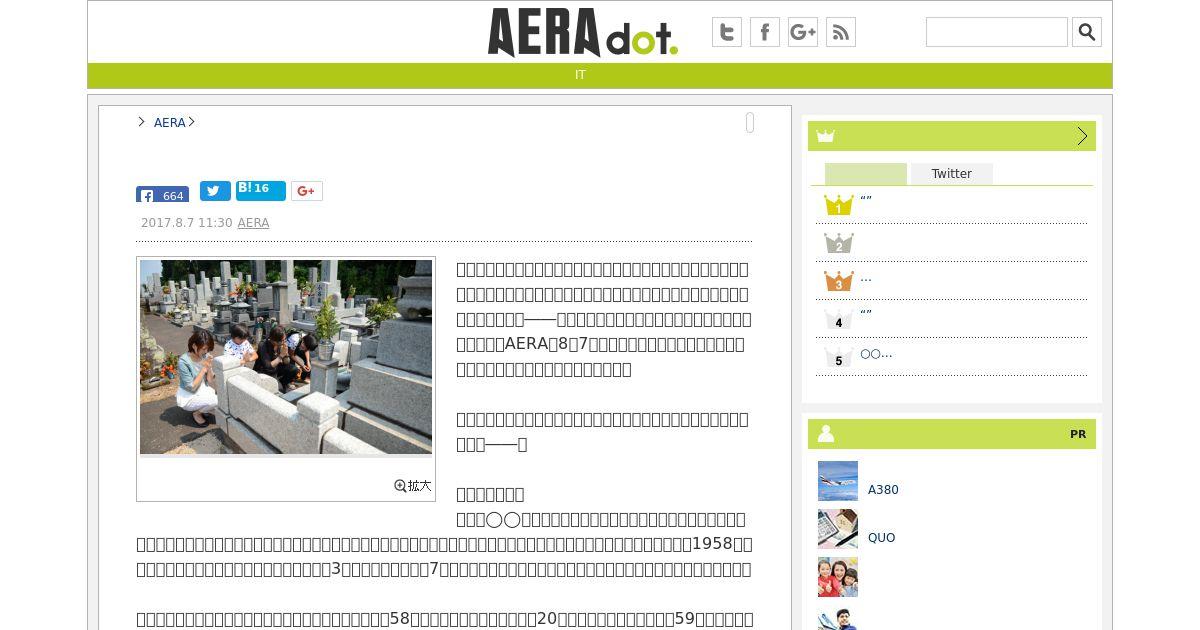The width and height of the screenshot is (1200, 630).
Task: Open ranking item with gold crown 1
Action: click(x=838, y=205)
